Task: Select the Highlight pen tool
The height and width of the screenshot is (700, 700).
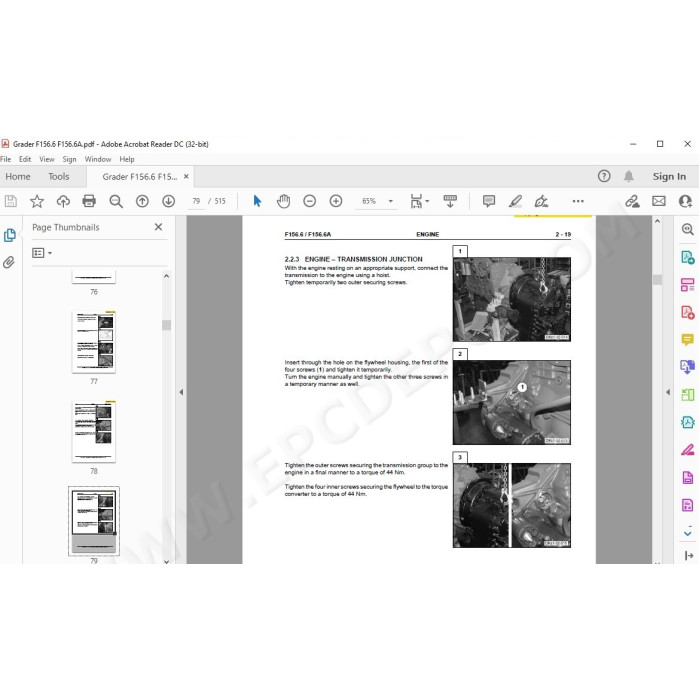Action: click(x=515, y=201)
